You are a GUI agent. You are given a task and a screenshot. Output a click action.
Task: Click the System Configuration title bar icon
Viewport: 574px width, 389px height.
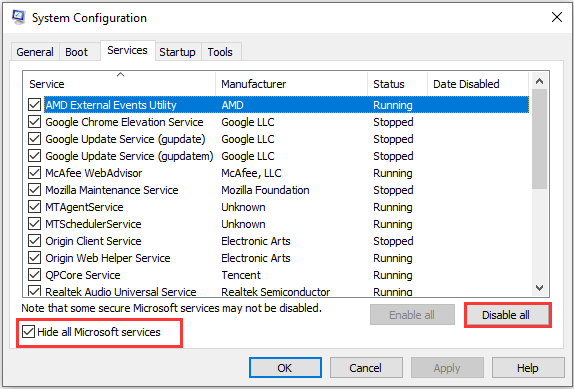(x=18, y=17)
